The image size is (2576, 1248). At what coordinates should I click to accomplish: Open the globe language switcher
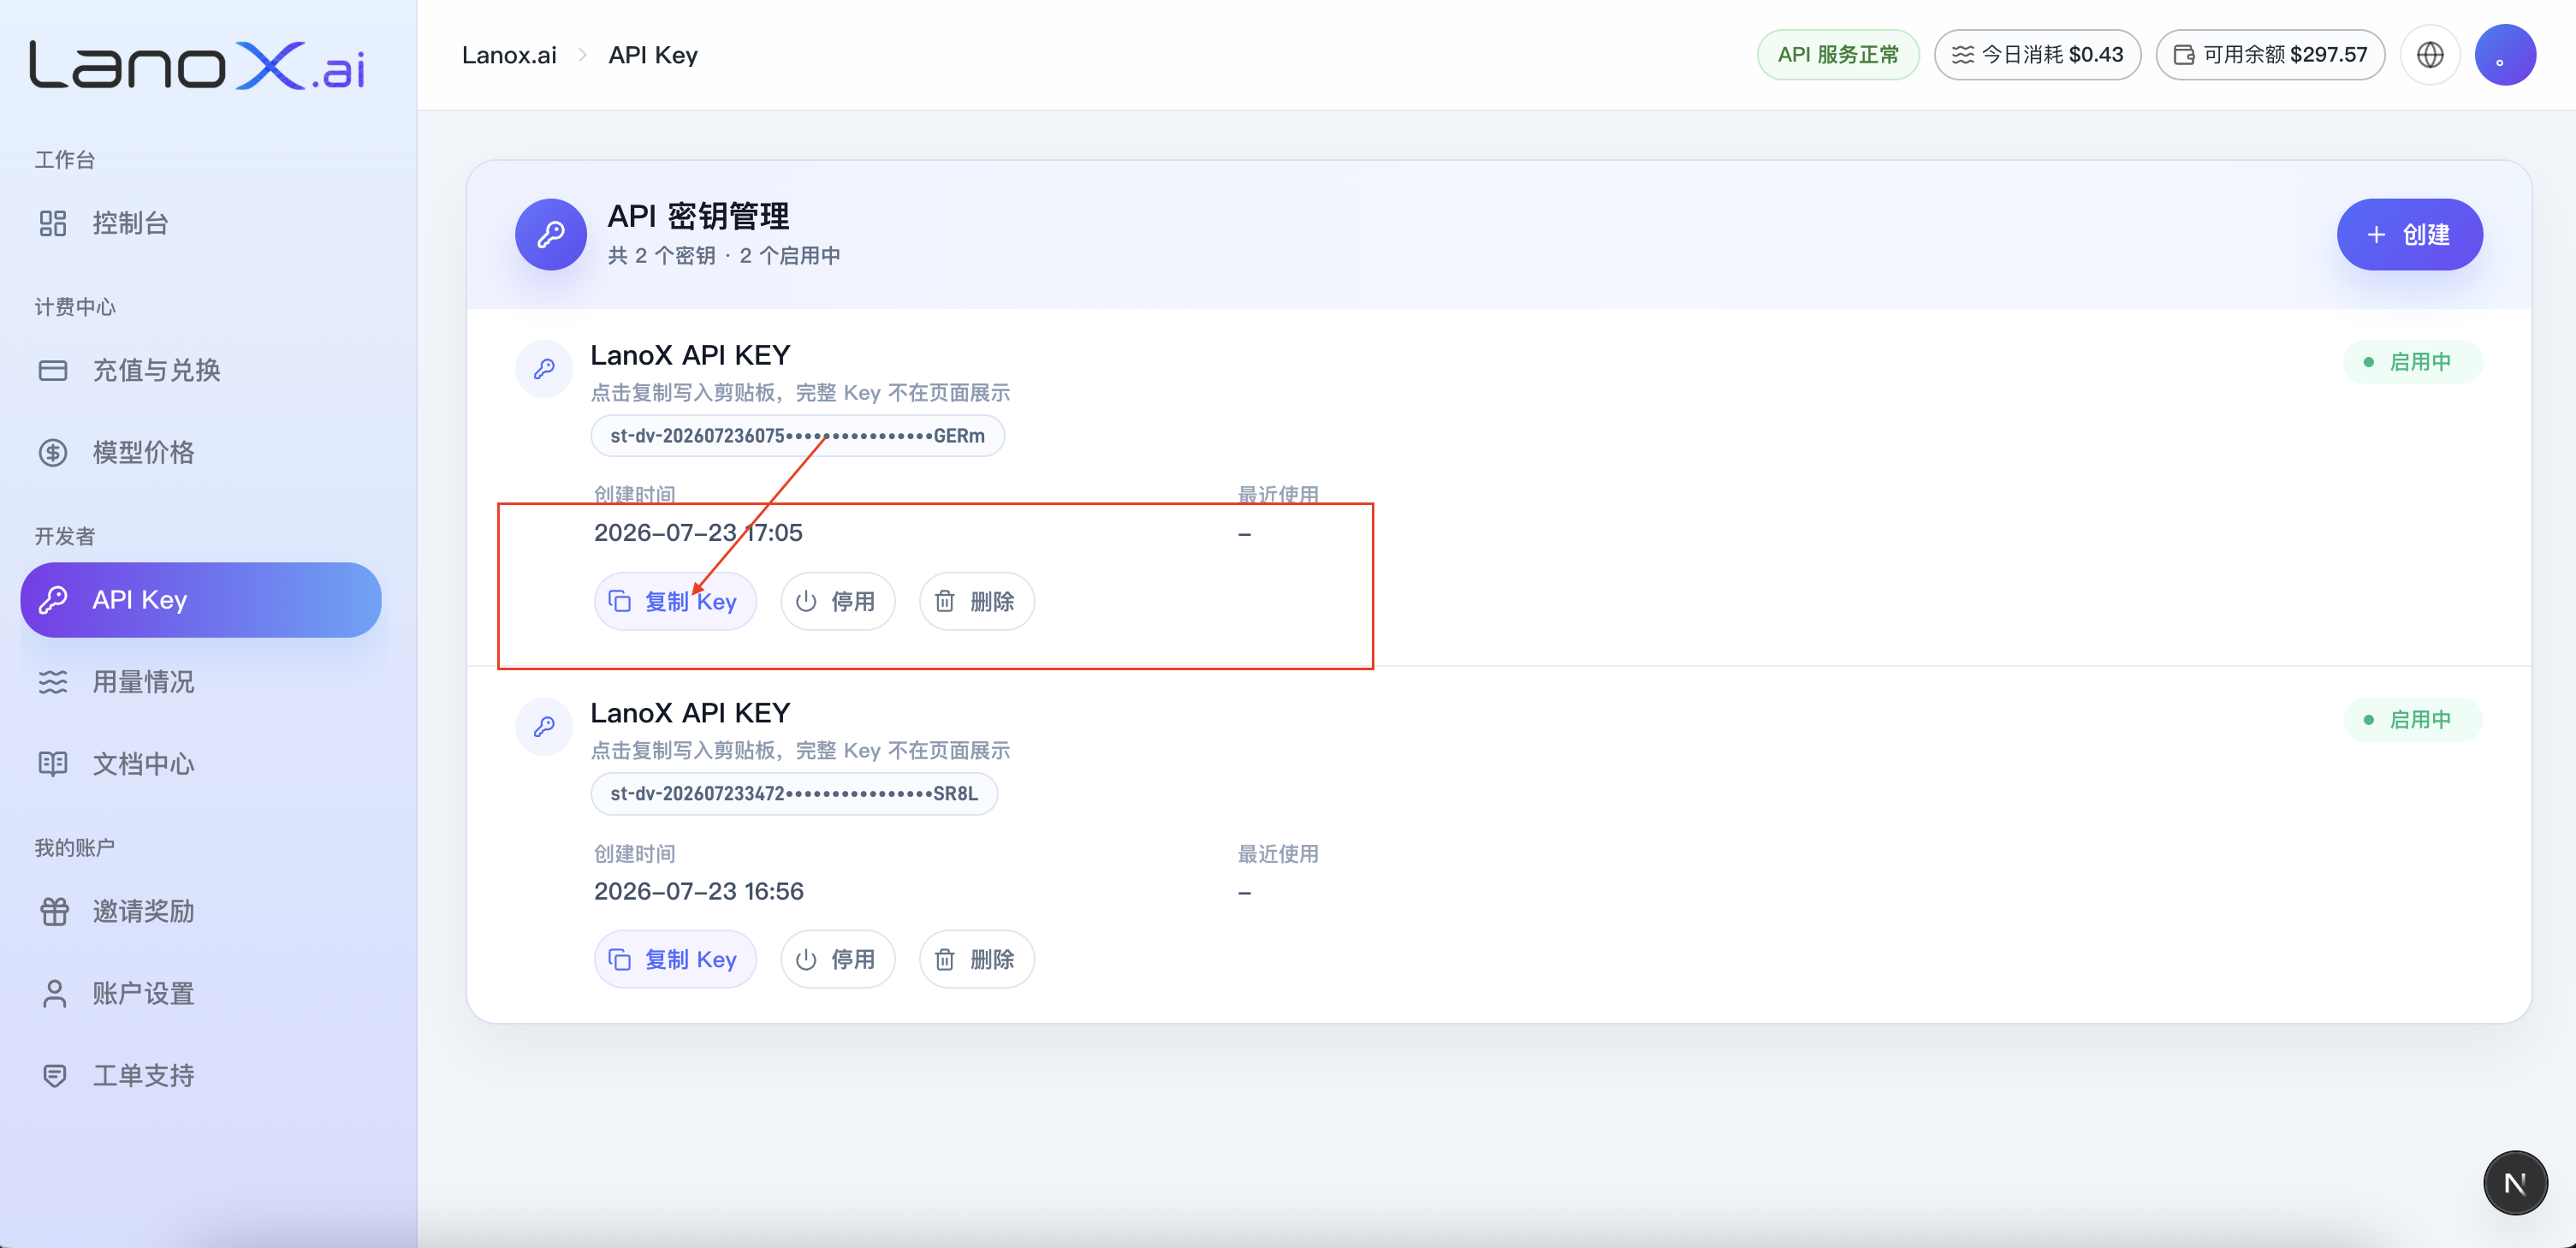point(2430,55)
